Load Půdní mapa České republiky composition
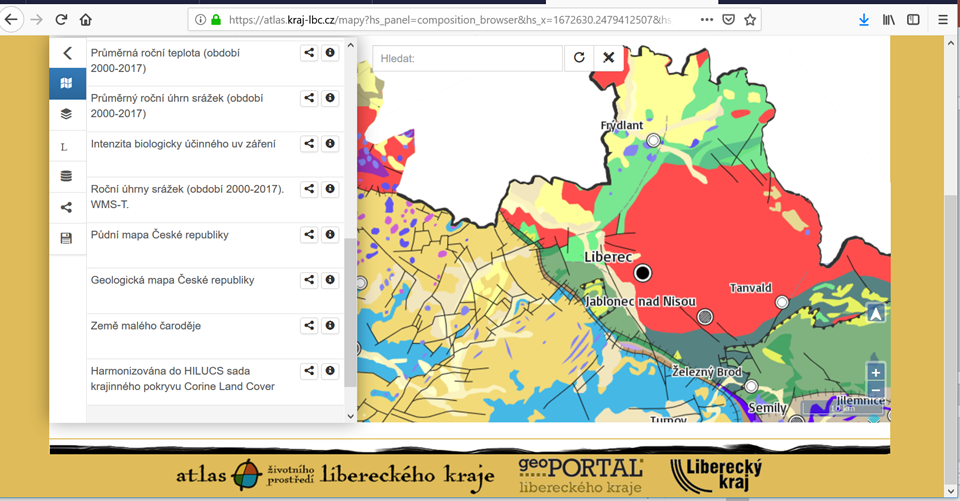The image size is (960, 501). pos(160,235)
